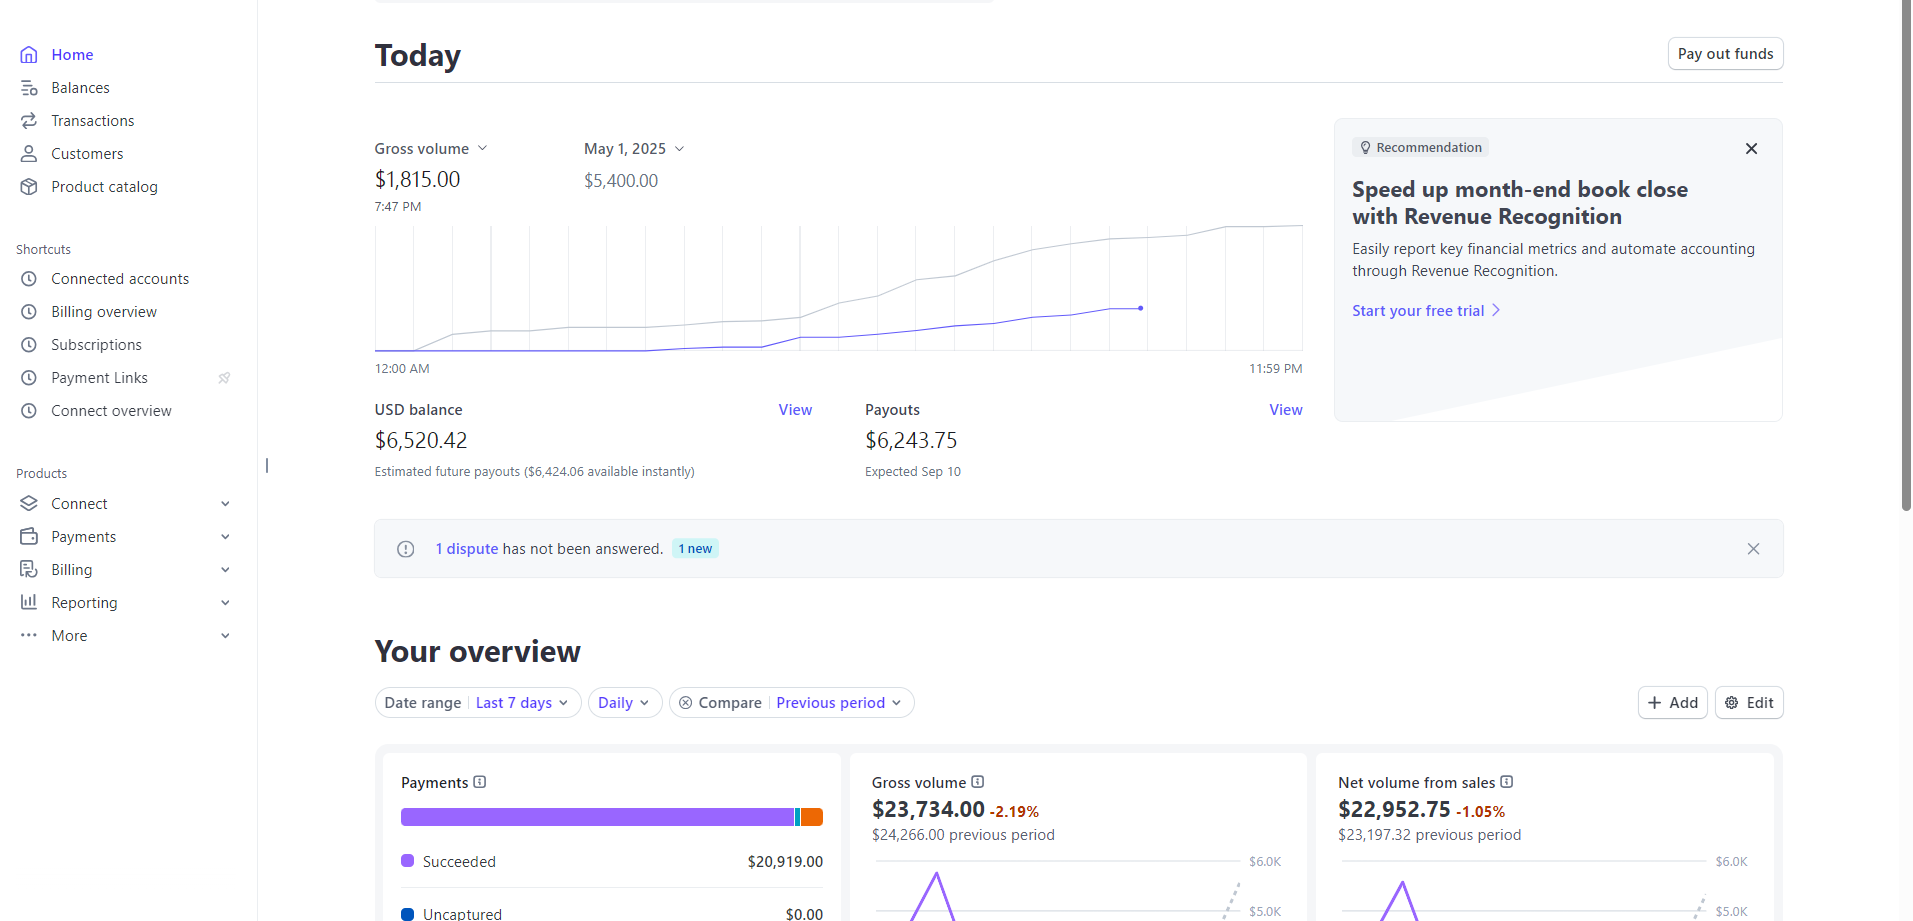Click the Pay out funds button
The width and height of the screenshot is (1913, 921).
click(1725, 54)
